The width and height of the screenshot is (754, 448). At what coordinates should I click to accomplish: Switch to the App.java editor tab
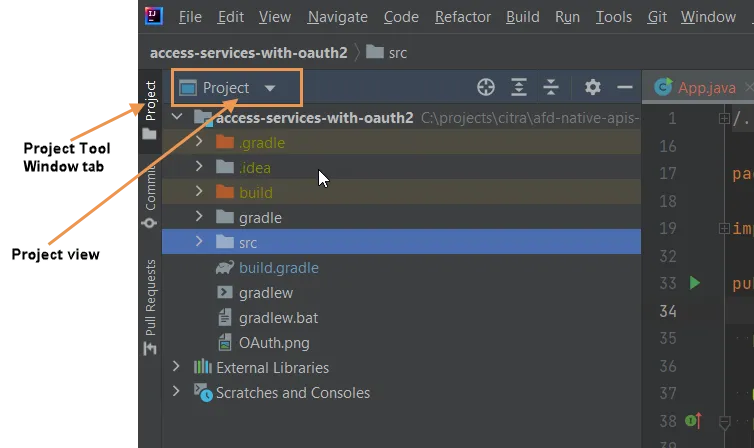coord(698,87)
